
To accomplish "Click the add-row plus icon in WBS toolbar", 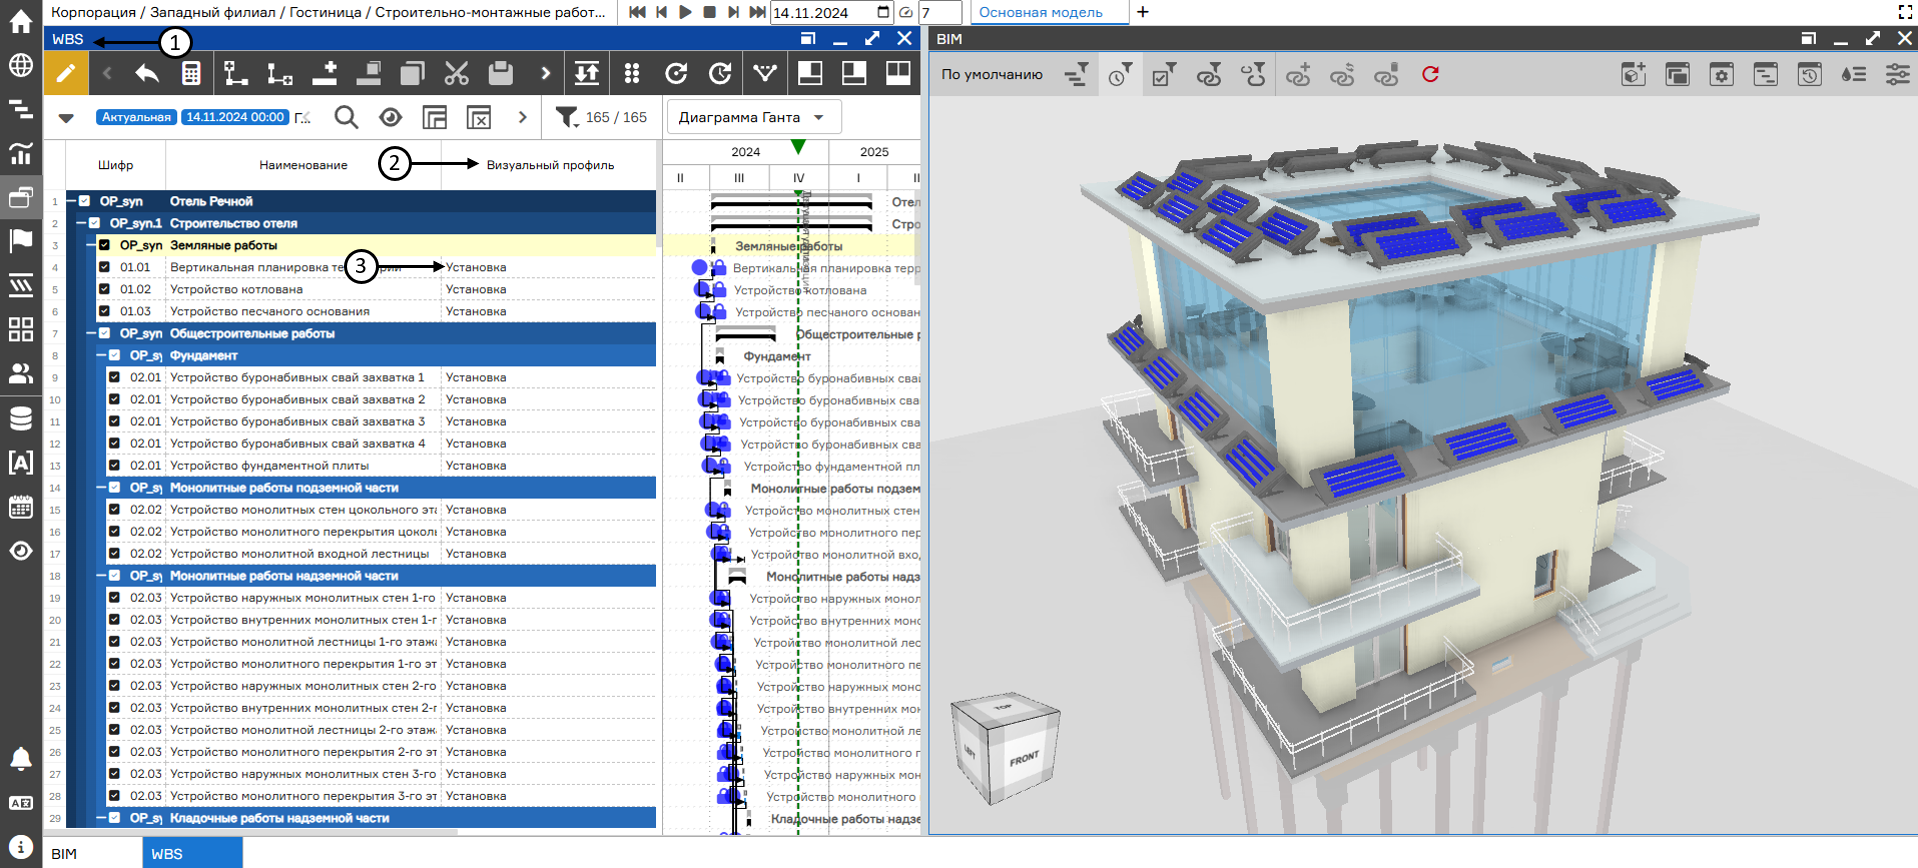I will 324,73.
